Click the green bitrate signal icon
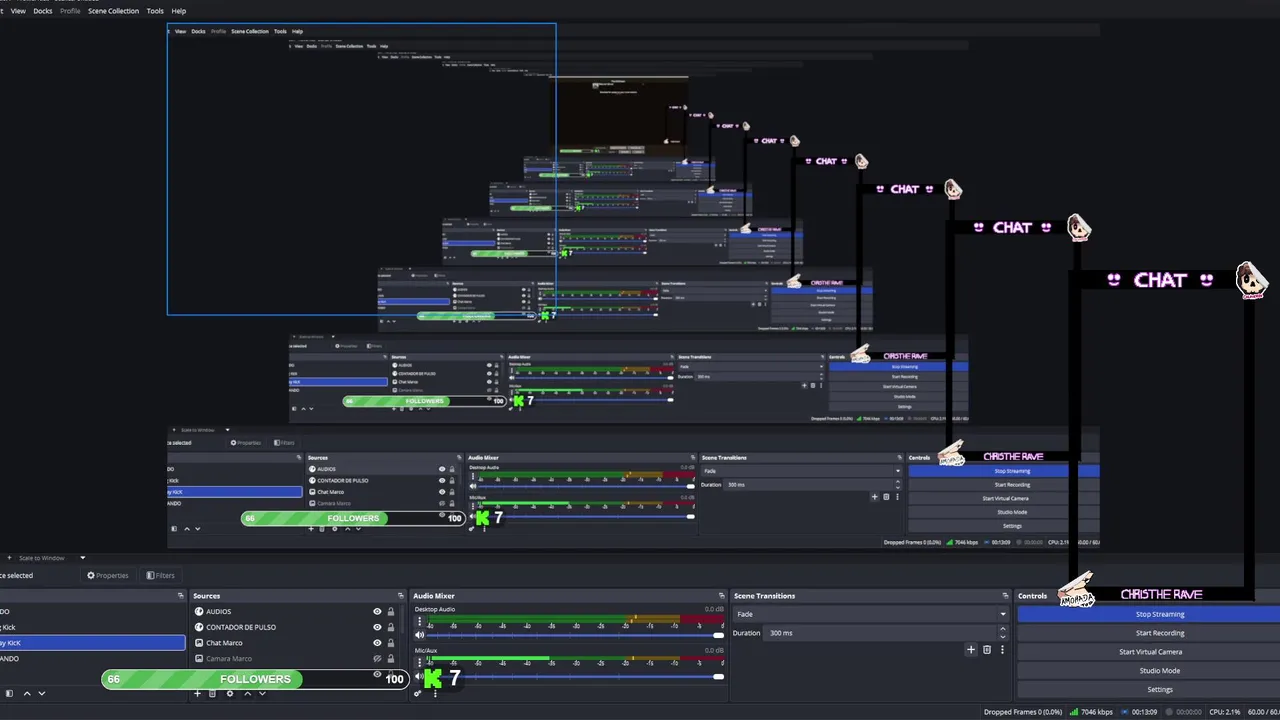Viewport: 1280px width, 720px height. click(x=1074, y=712)
